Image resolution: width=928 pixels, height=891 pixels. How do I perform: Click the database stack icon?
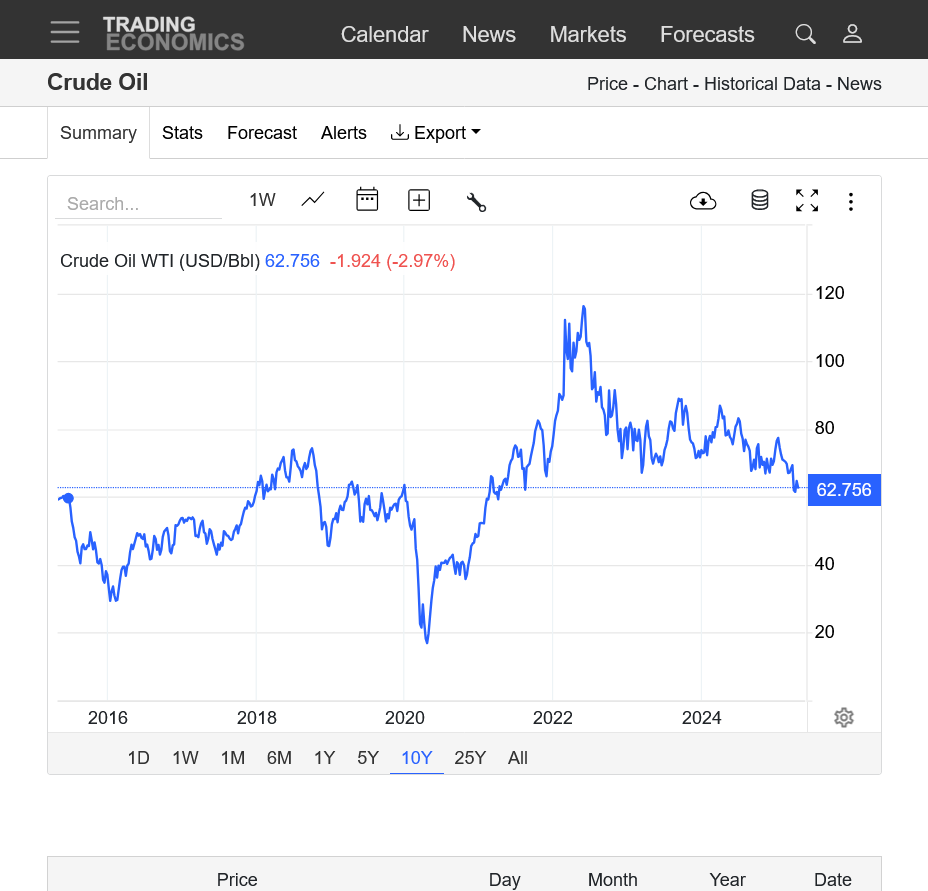759,201
